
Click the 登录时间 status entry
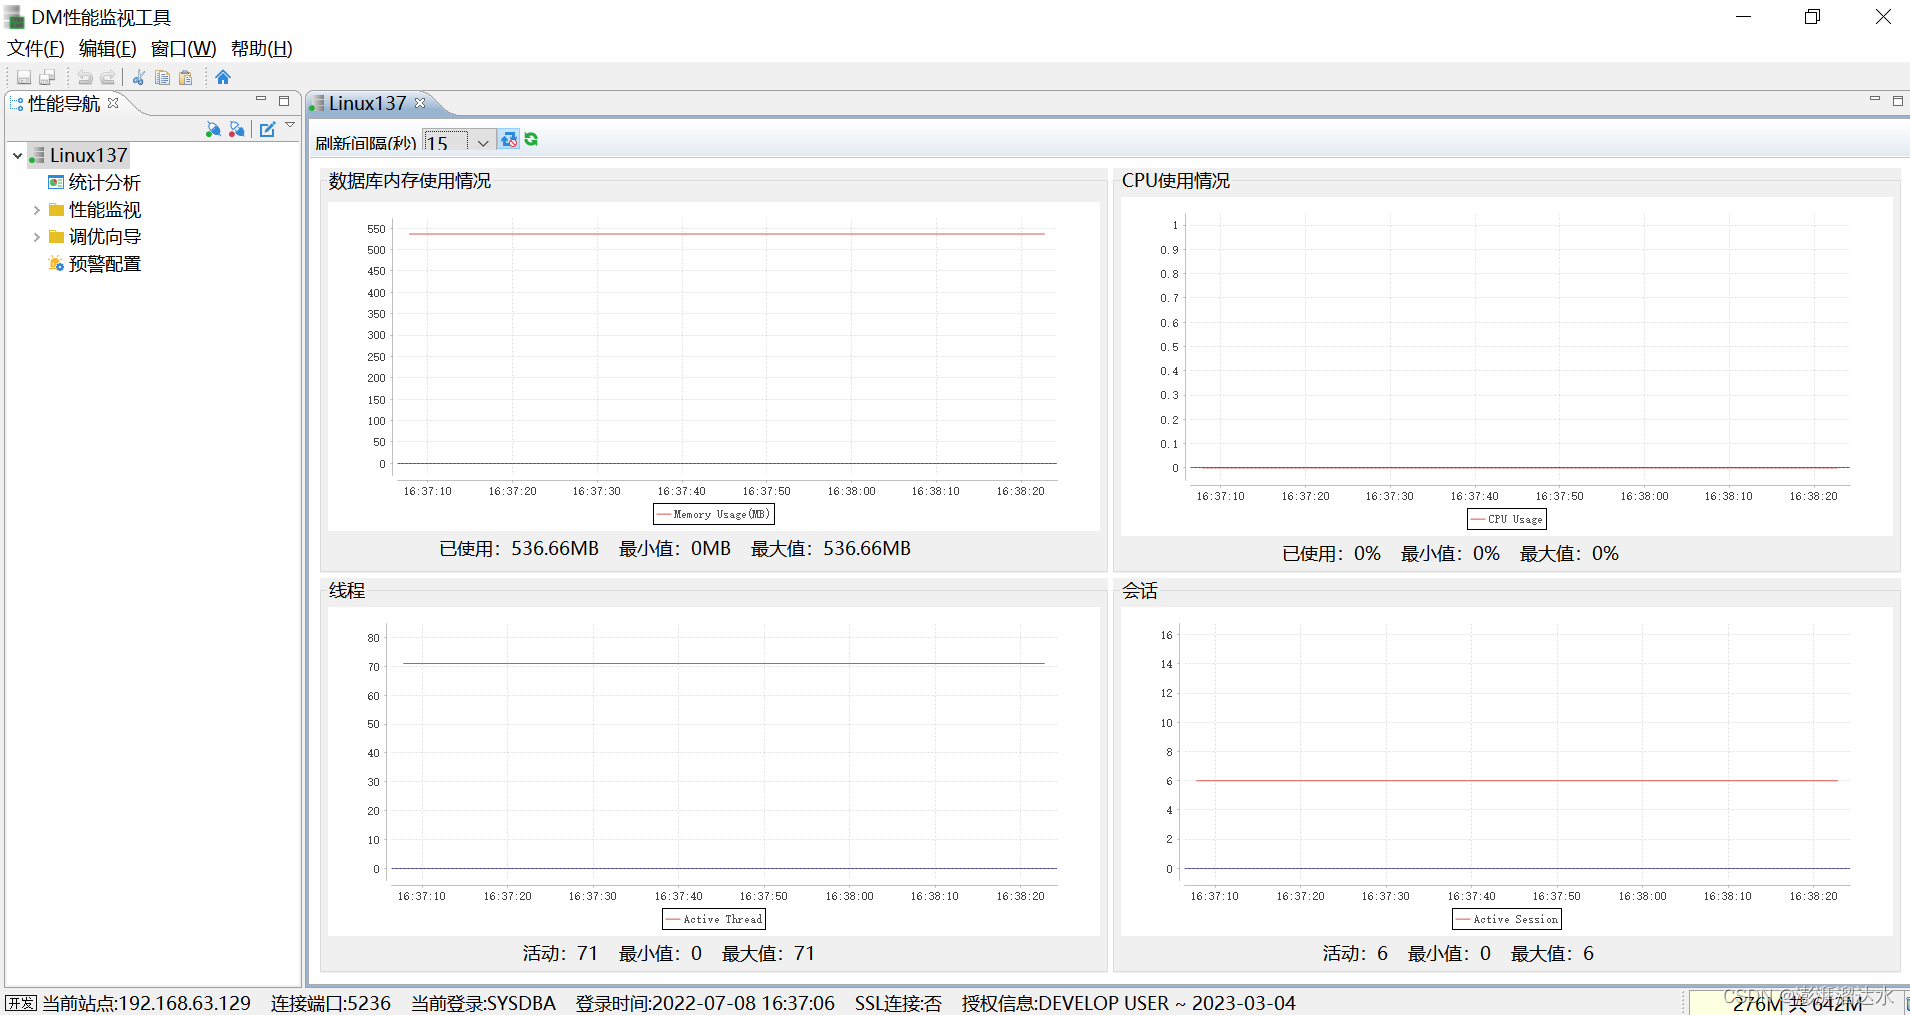tap(705, 1003)
